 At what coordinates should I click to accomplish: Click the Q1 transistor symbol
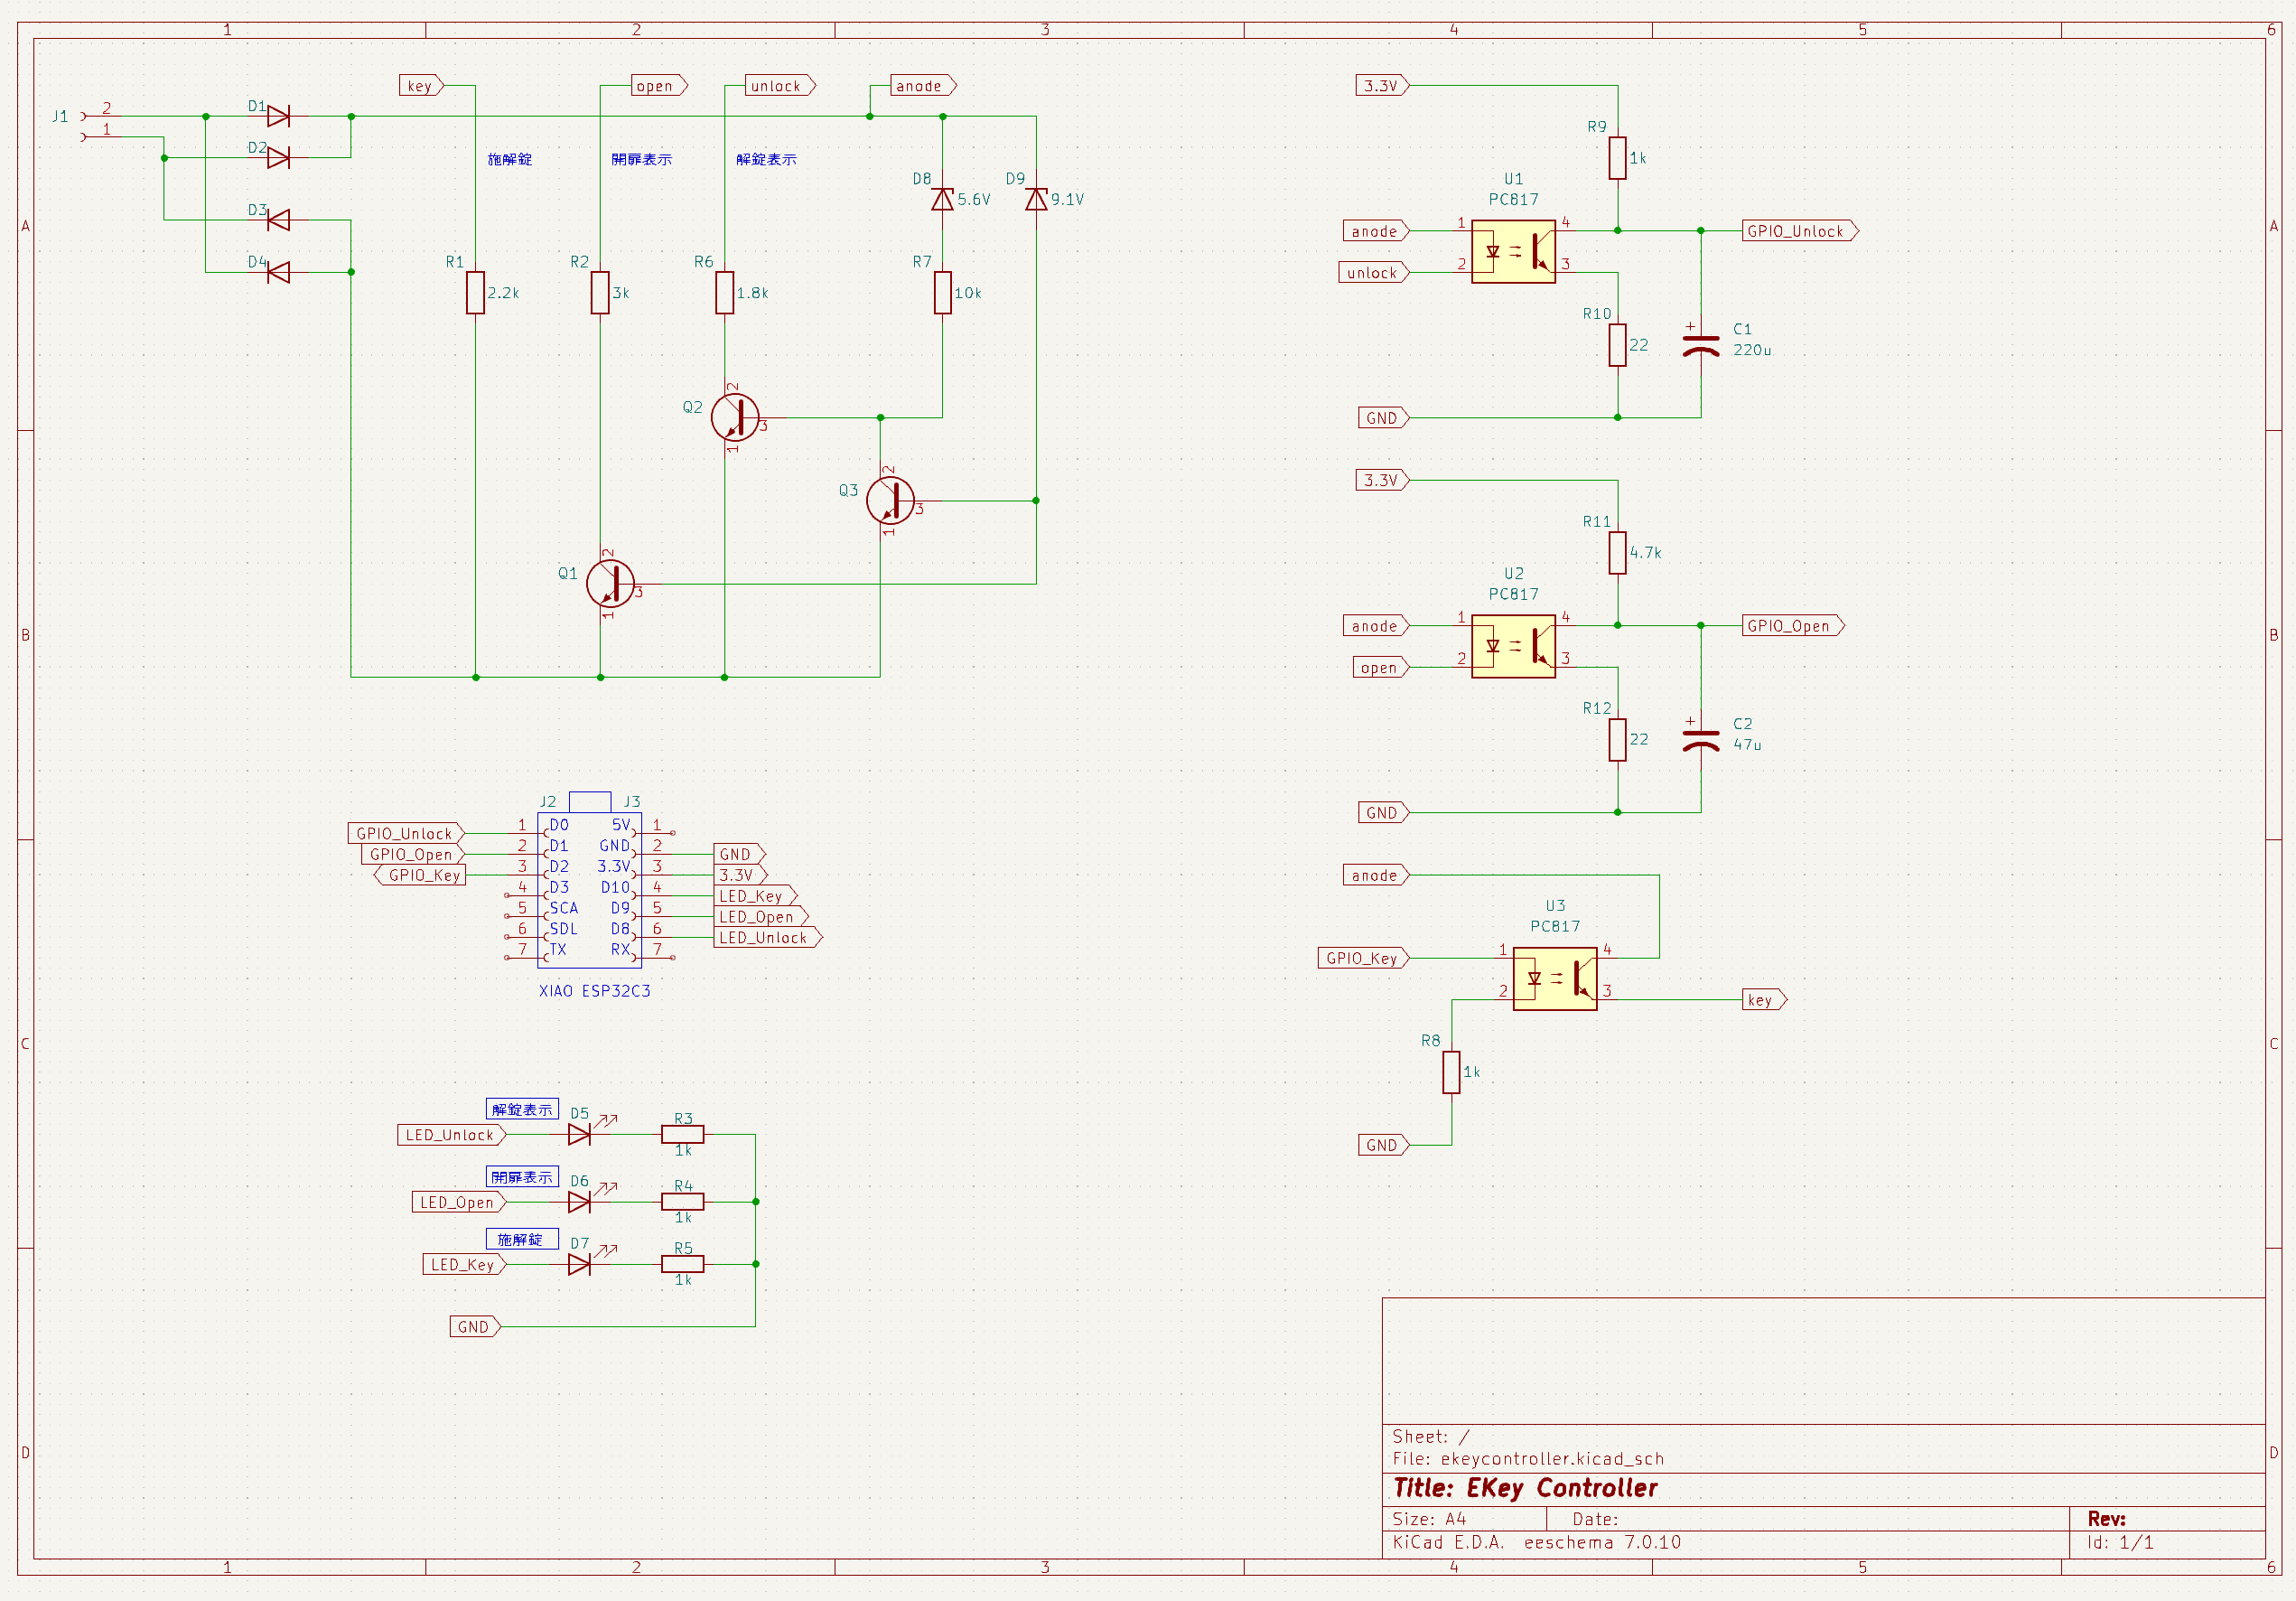click(x=610, y=584)
